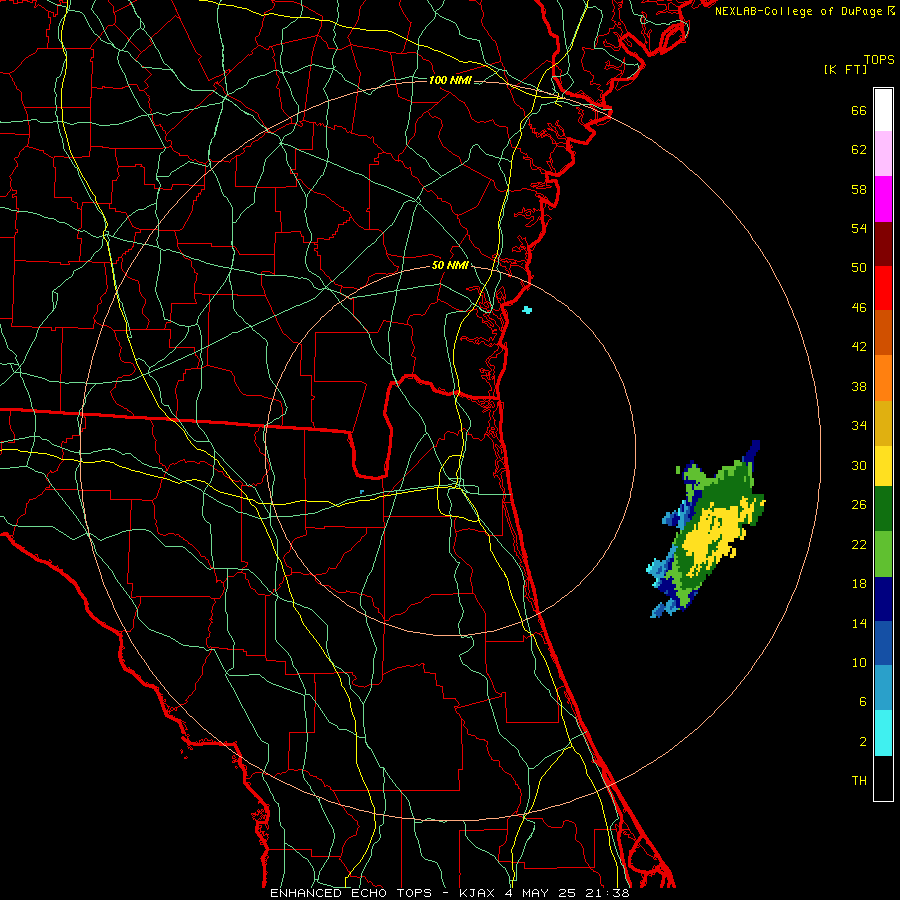Select the bright yellow legend swatch
The image size is (900, 900).
[x=883, y=466]
